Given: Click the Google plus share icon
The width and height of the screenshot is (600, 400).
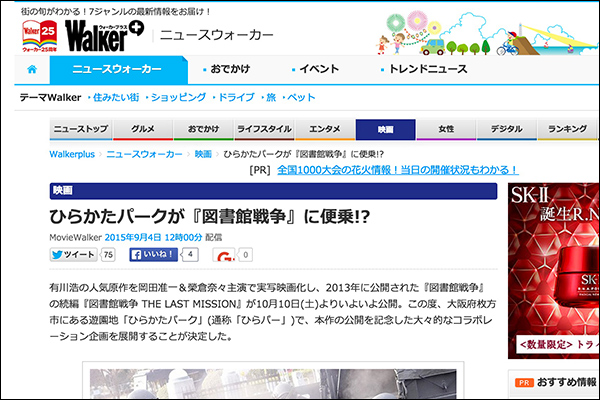Looking at the screenshot, I should click(224, 255).
